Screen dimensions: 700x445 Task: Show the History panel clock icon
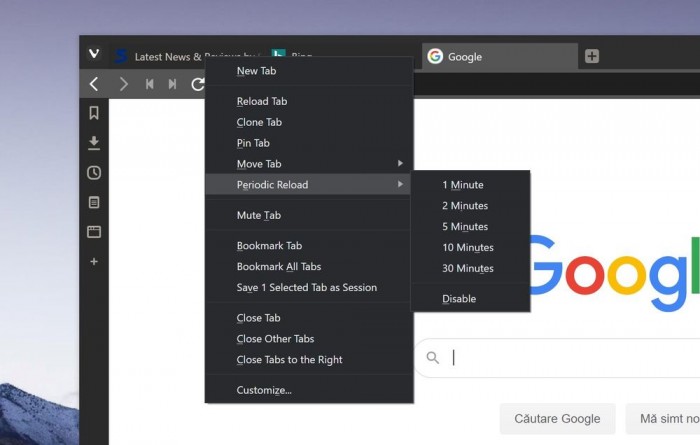tap(94, 172)
